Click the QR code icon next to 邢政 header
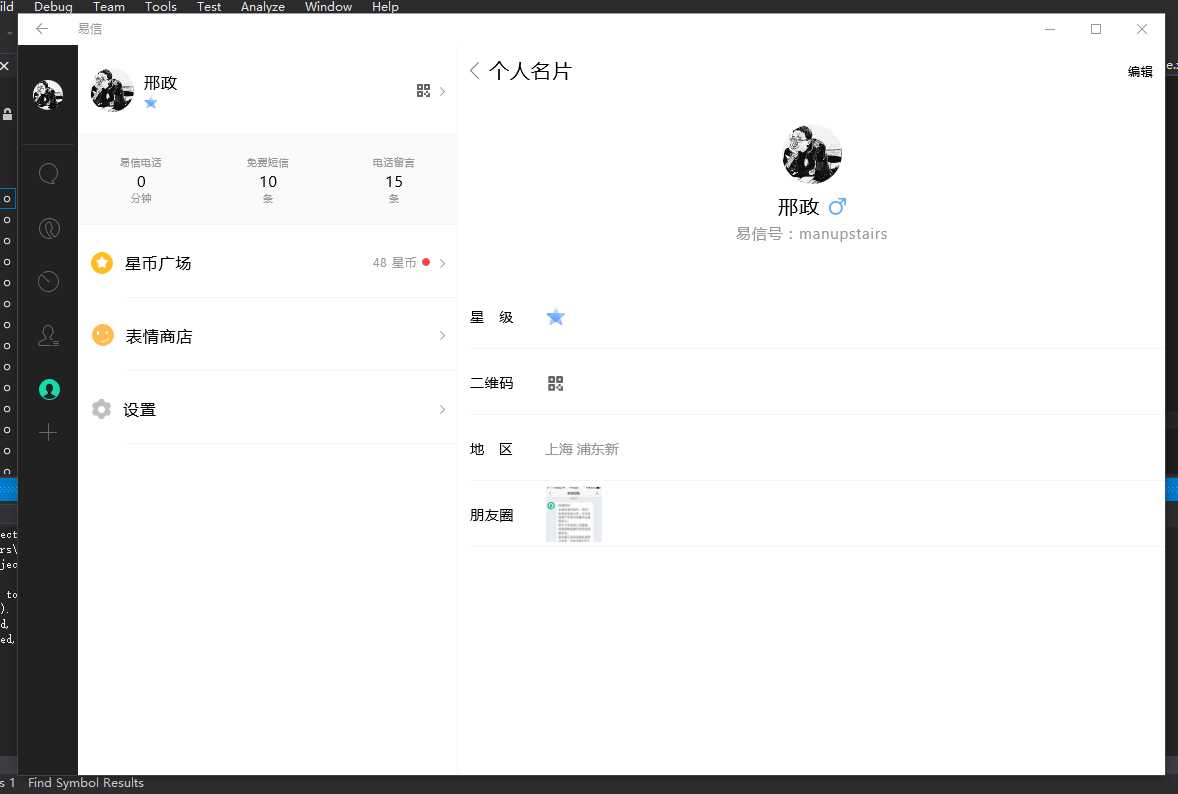Image resolution: width=1178 pixels, height=794 pixels. (424, 91)
